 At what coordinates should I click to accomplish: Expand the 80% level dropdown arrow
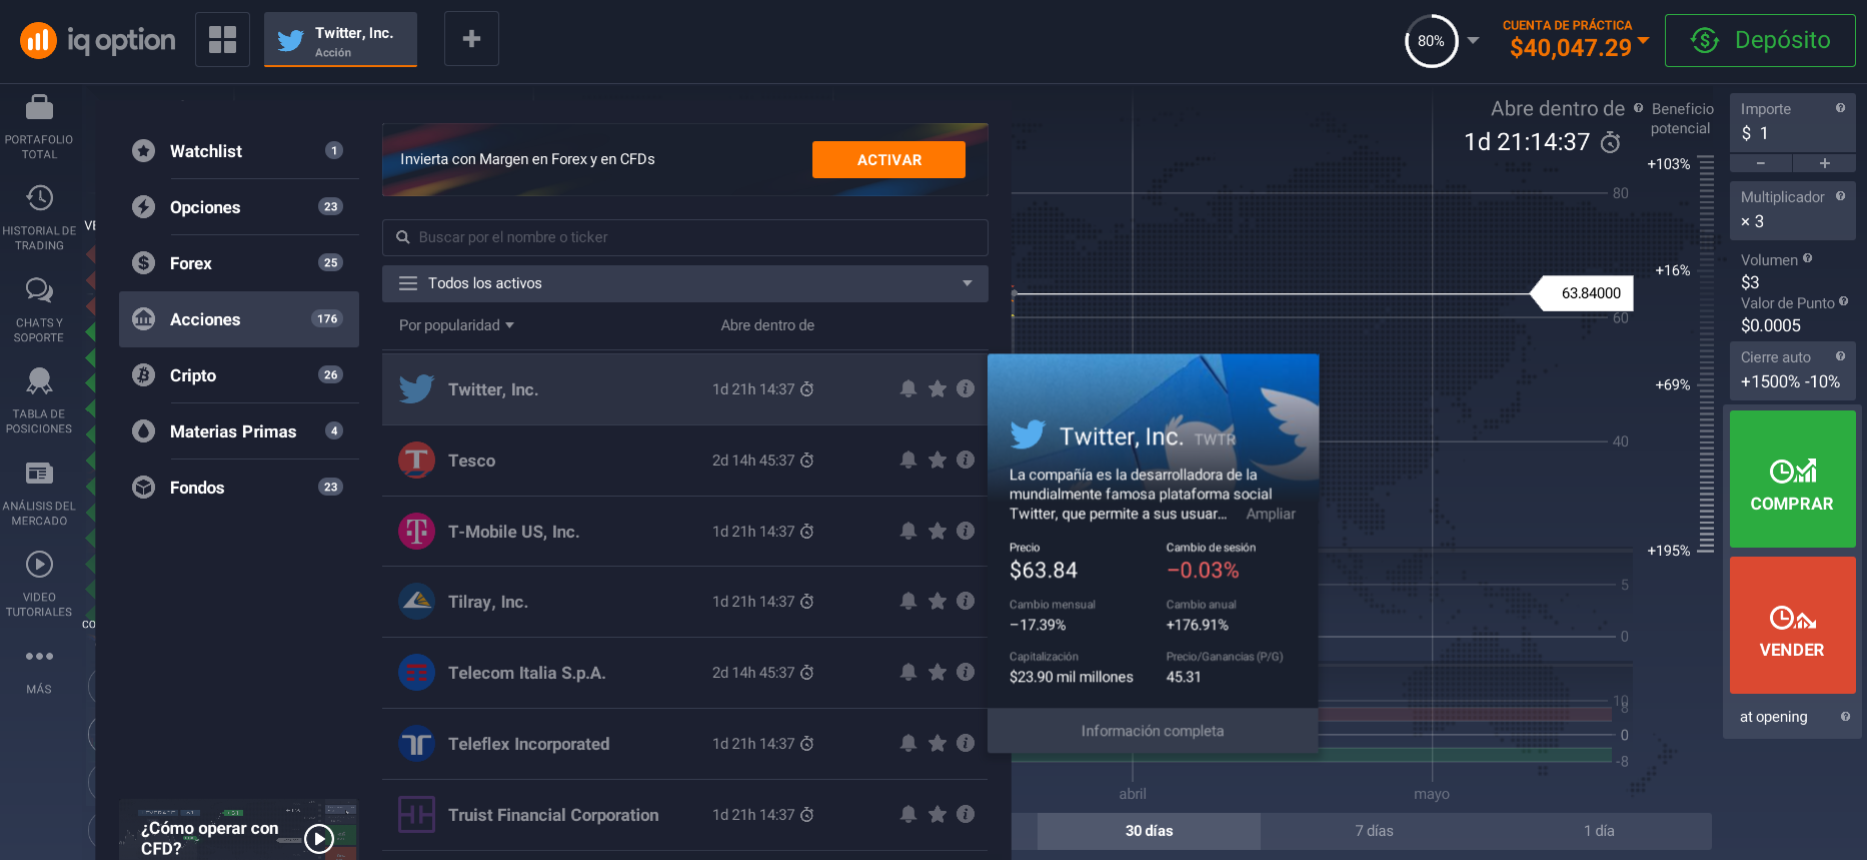[x=1473, y=41]
